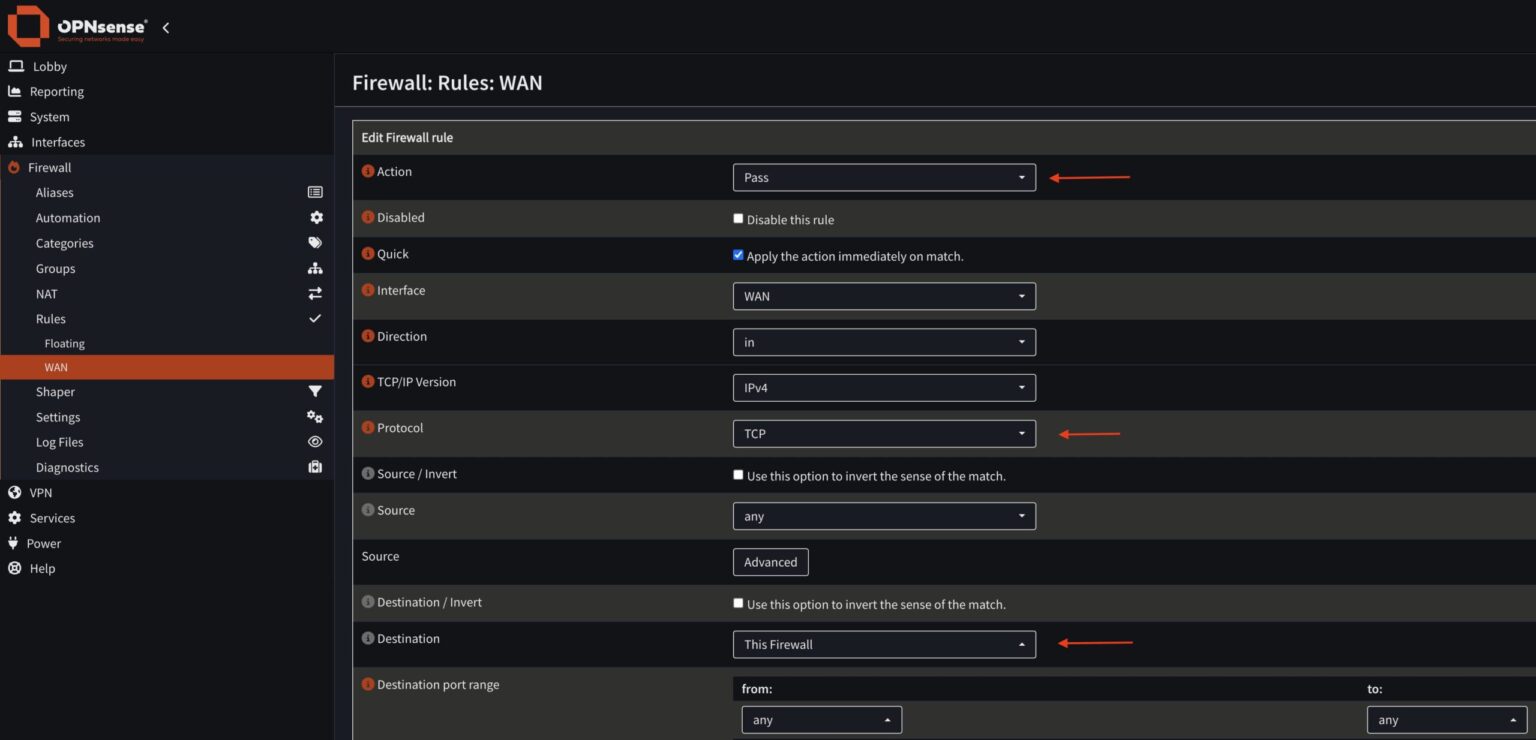Click the Aliases list icon
The image size is (1536, 740).
(x=315, y=192)
